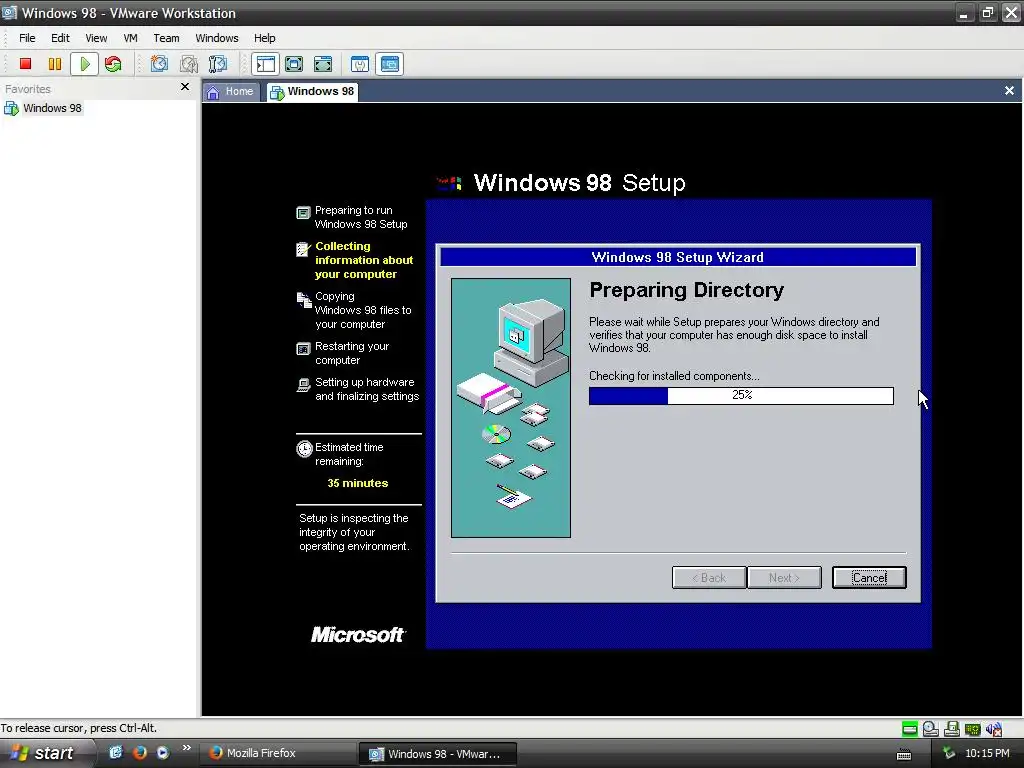1024x768 pixels.
Task: Pause the VM with the orange suspend button
Action: [x=55, y=64]
